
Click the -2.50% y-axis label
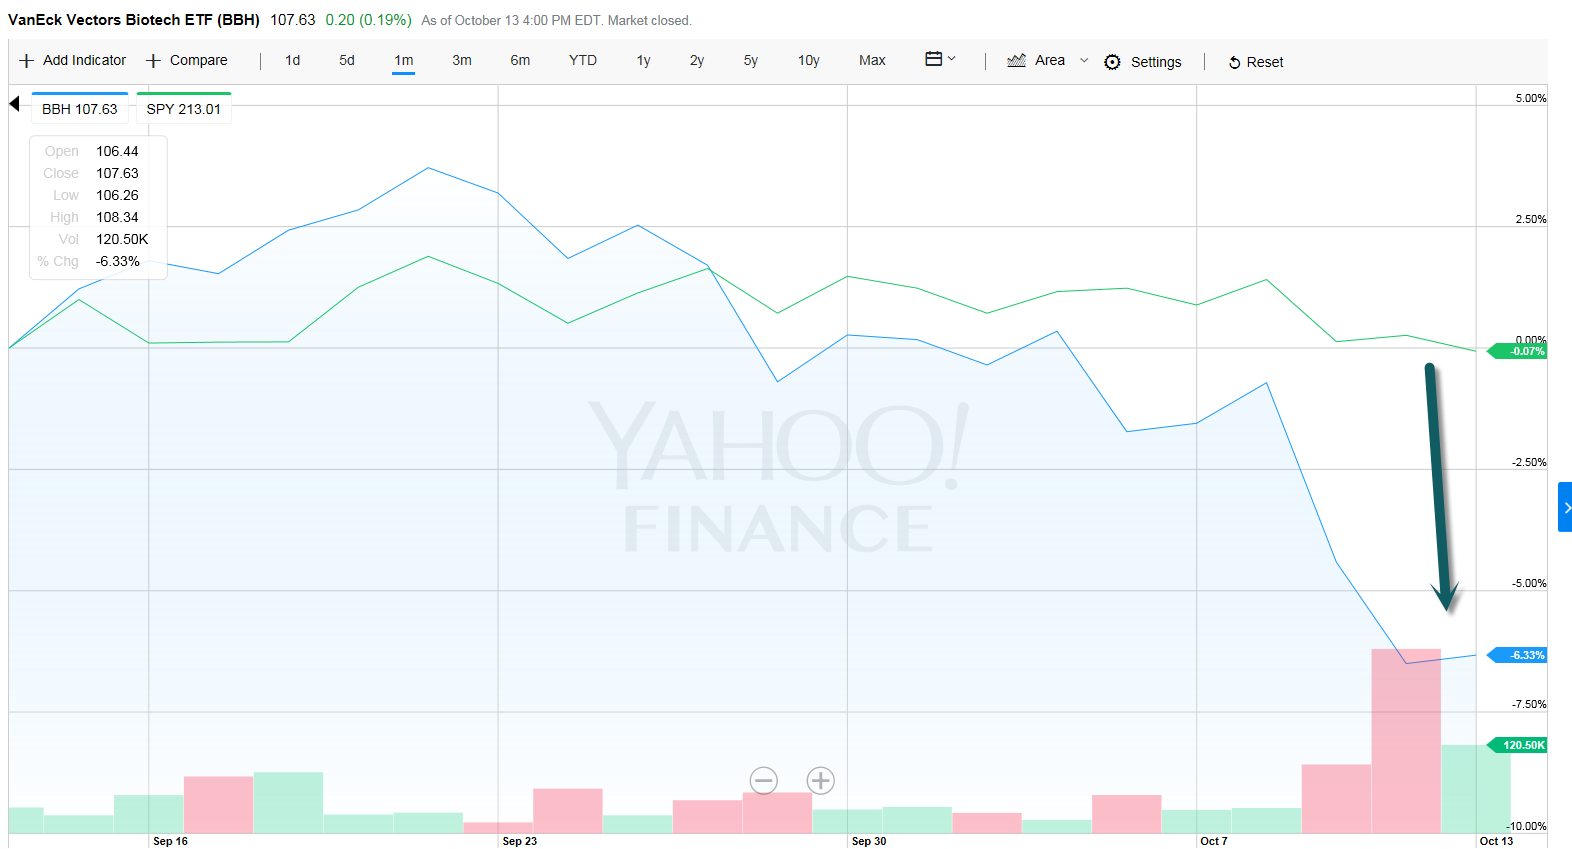point(1529,462)
